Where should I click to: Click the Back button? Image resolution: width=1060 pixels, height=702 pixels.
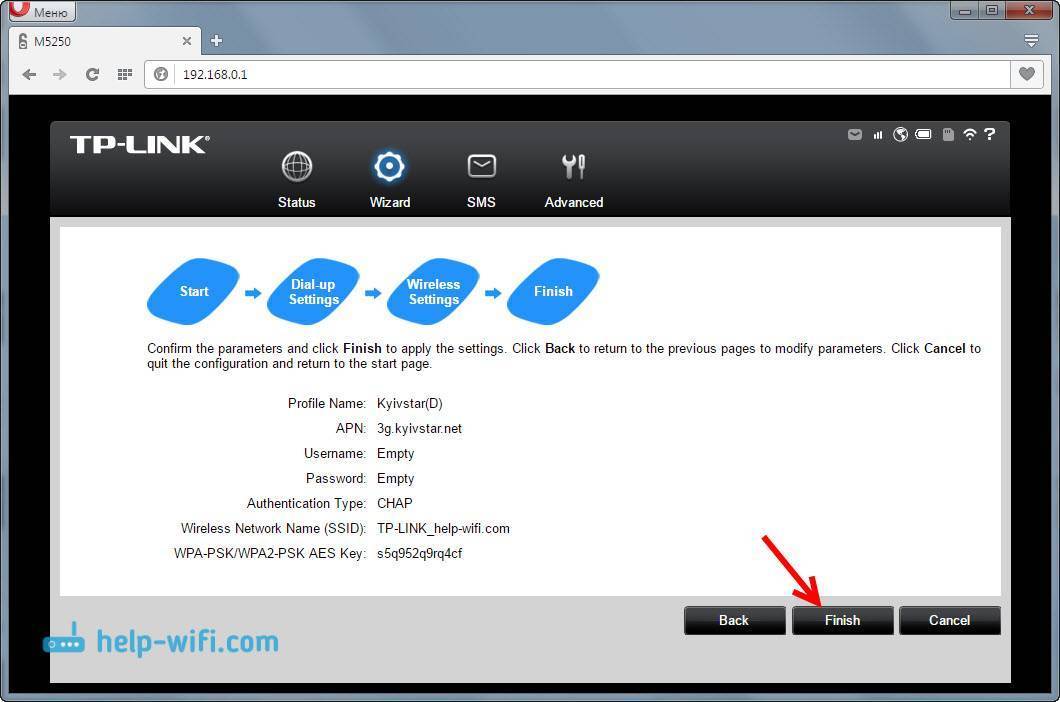coord(734,620)
